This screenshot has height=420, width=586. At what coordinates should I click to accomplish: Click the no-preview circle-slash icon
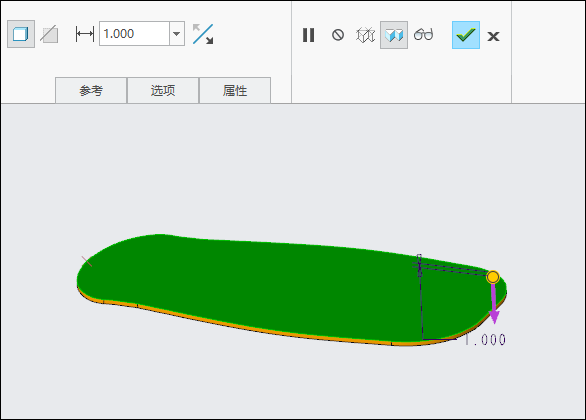(x=338, y=35)
